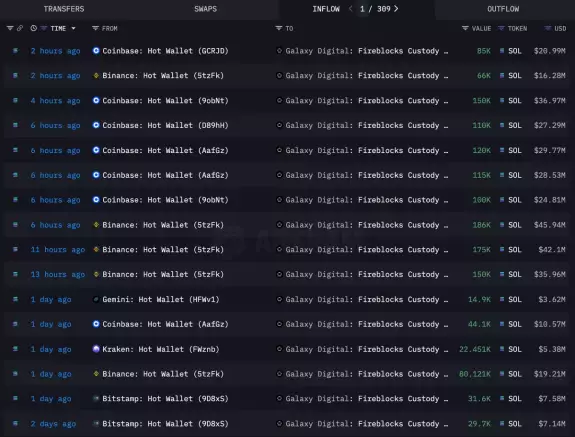
Task: Open the TOKEN column filter icon
Action: pos(501,28)
